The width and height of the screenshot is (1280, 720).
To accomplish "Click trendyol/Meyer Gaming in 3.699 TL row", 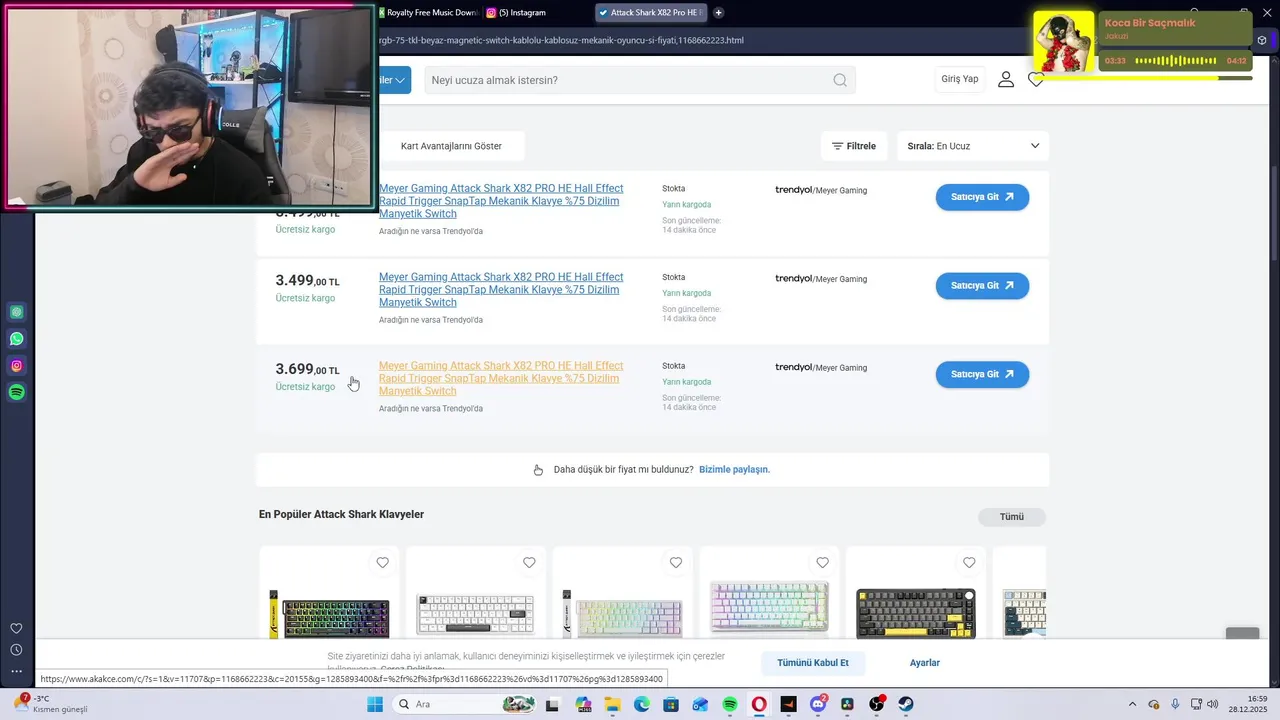I will (x=821, y=368).
